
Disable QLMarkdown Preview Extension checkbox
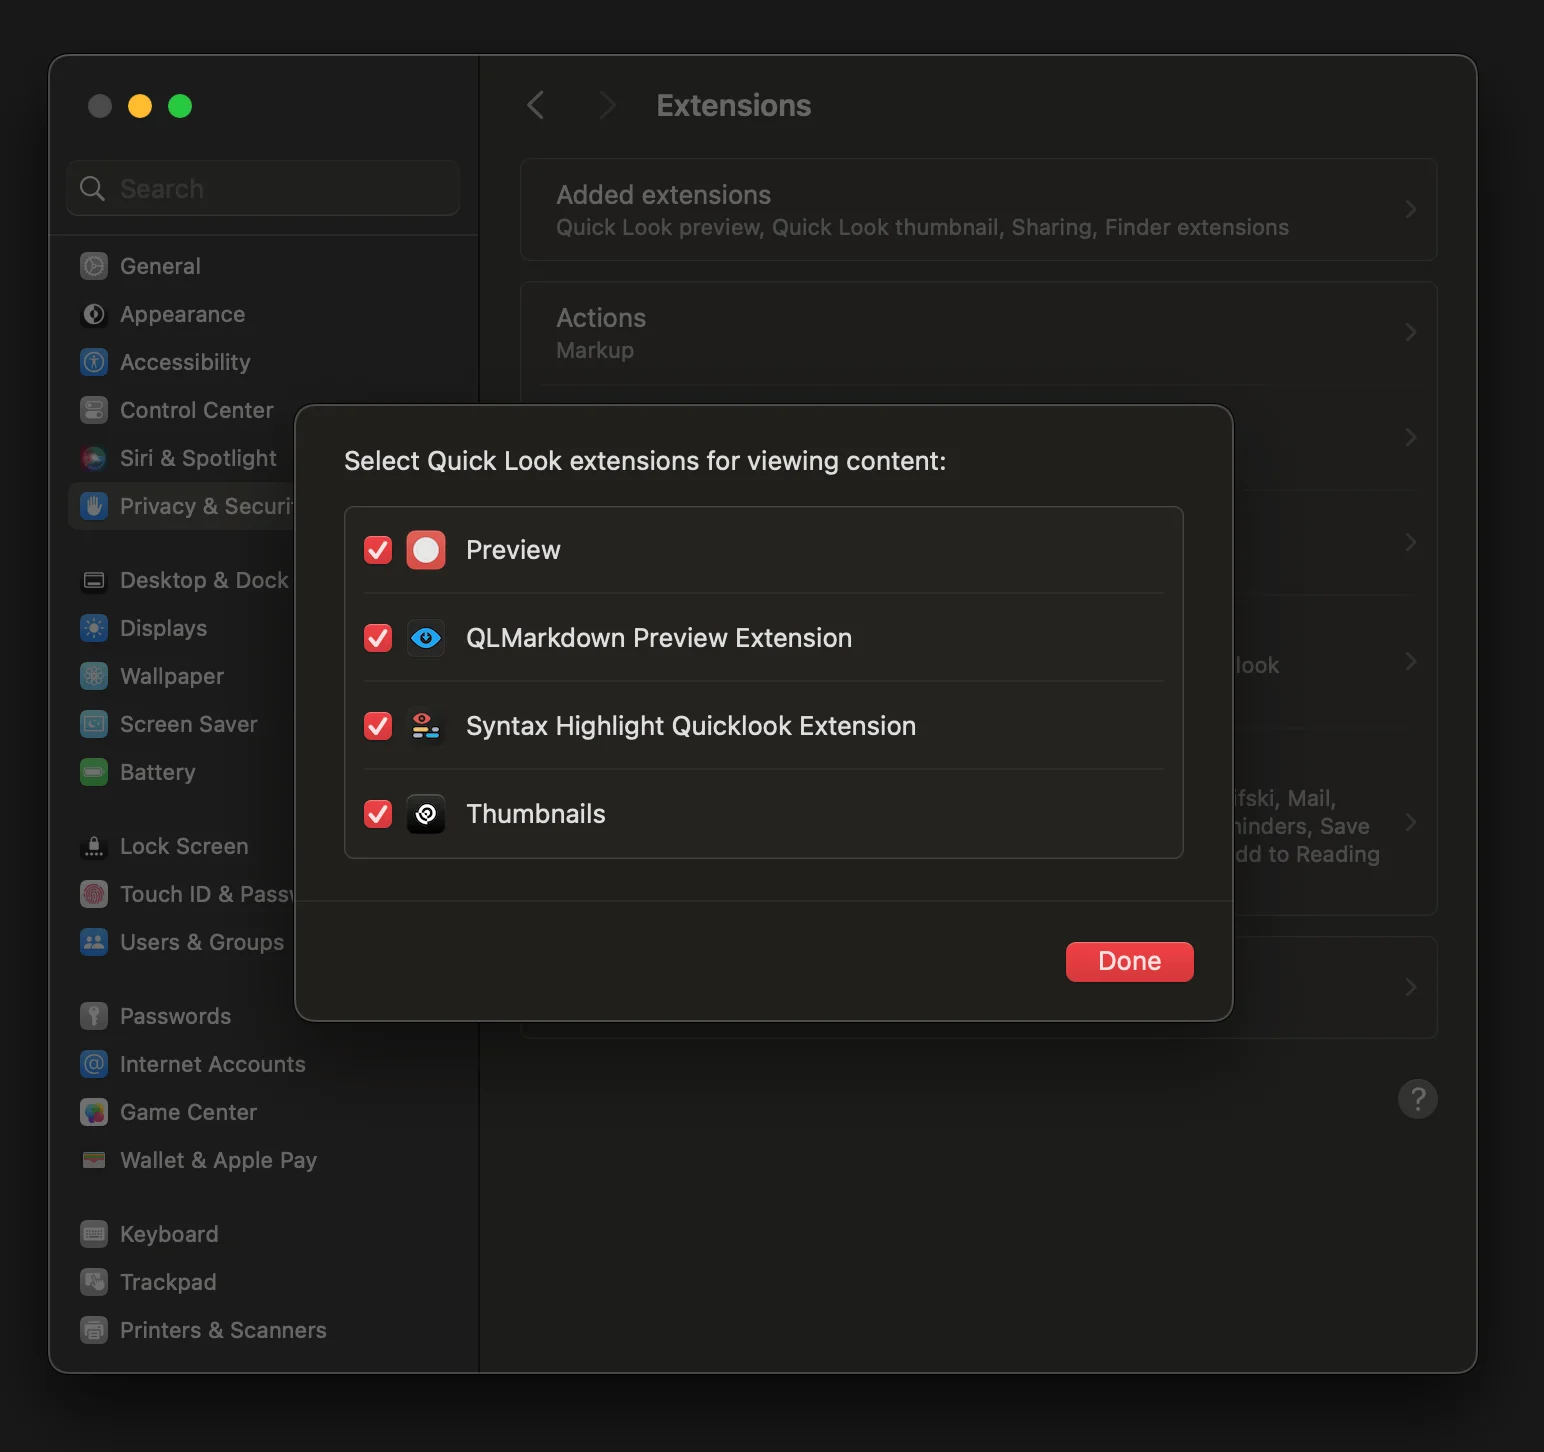(x=378, y=638)
